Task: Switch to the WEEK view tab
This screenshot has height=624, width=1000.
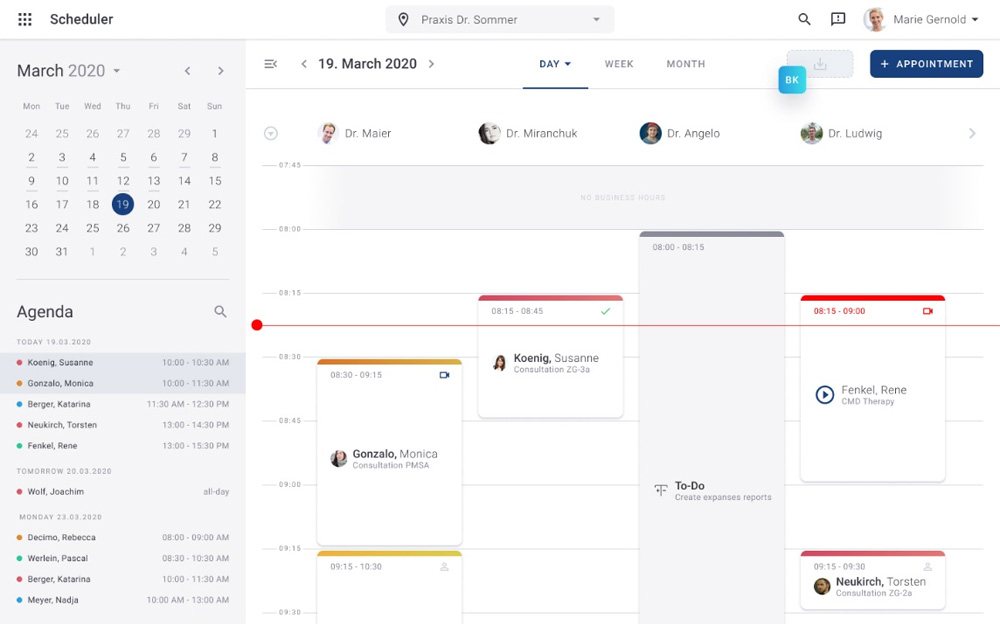Action: [619, 64]
